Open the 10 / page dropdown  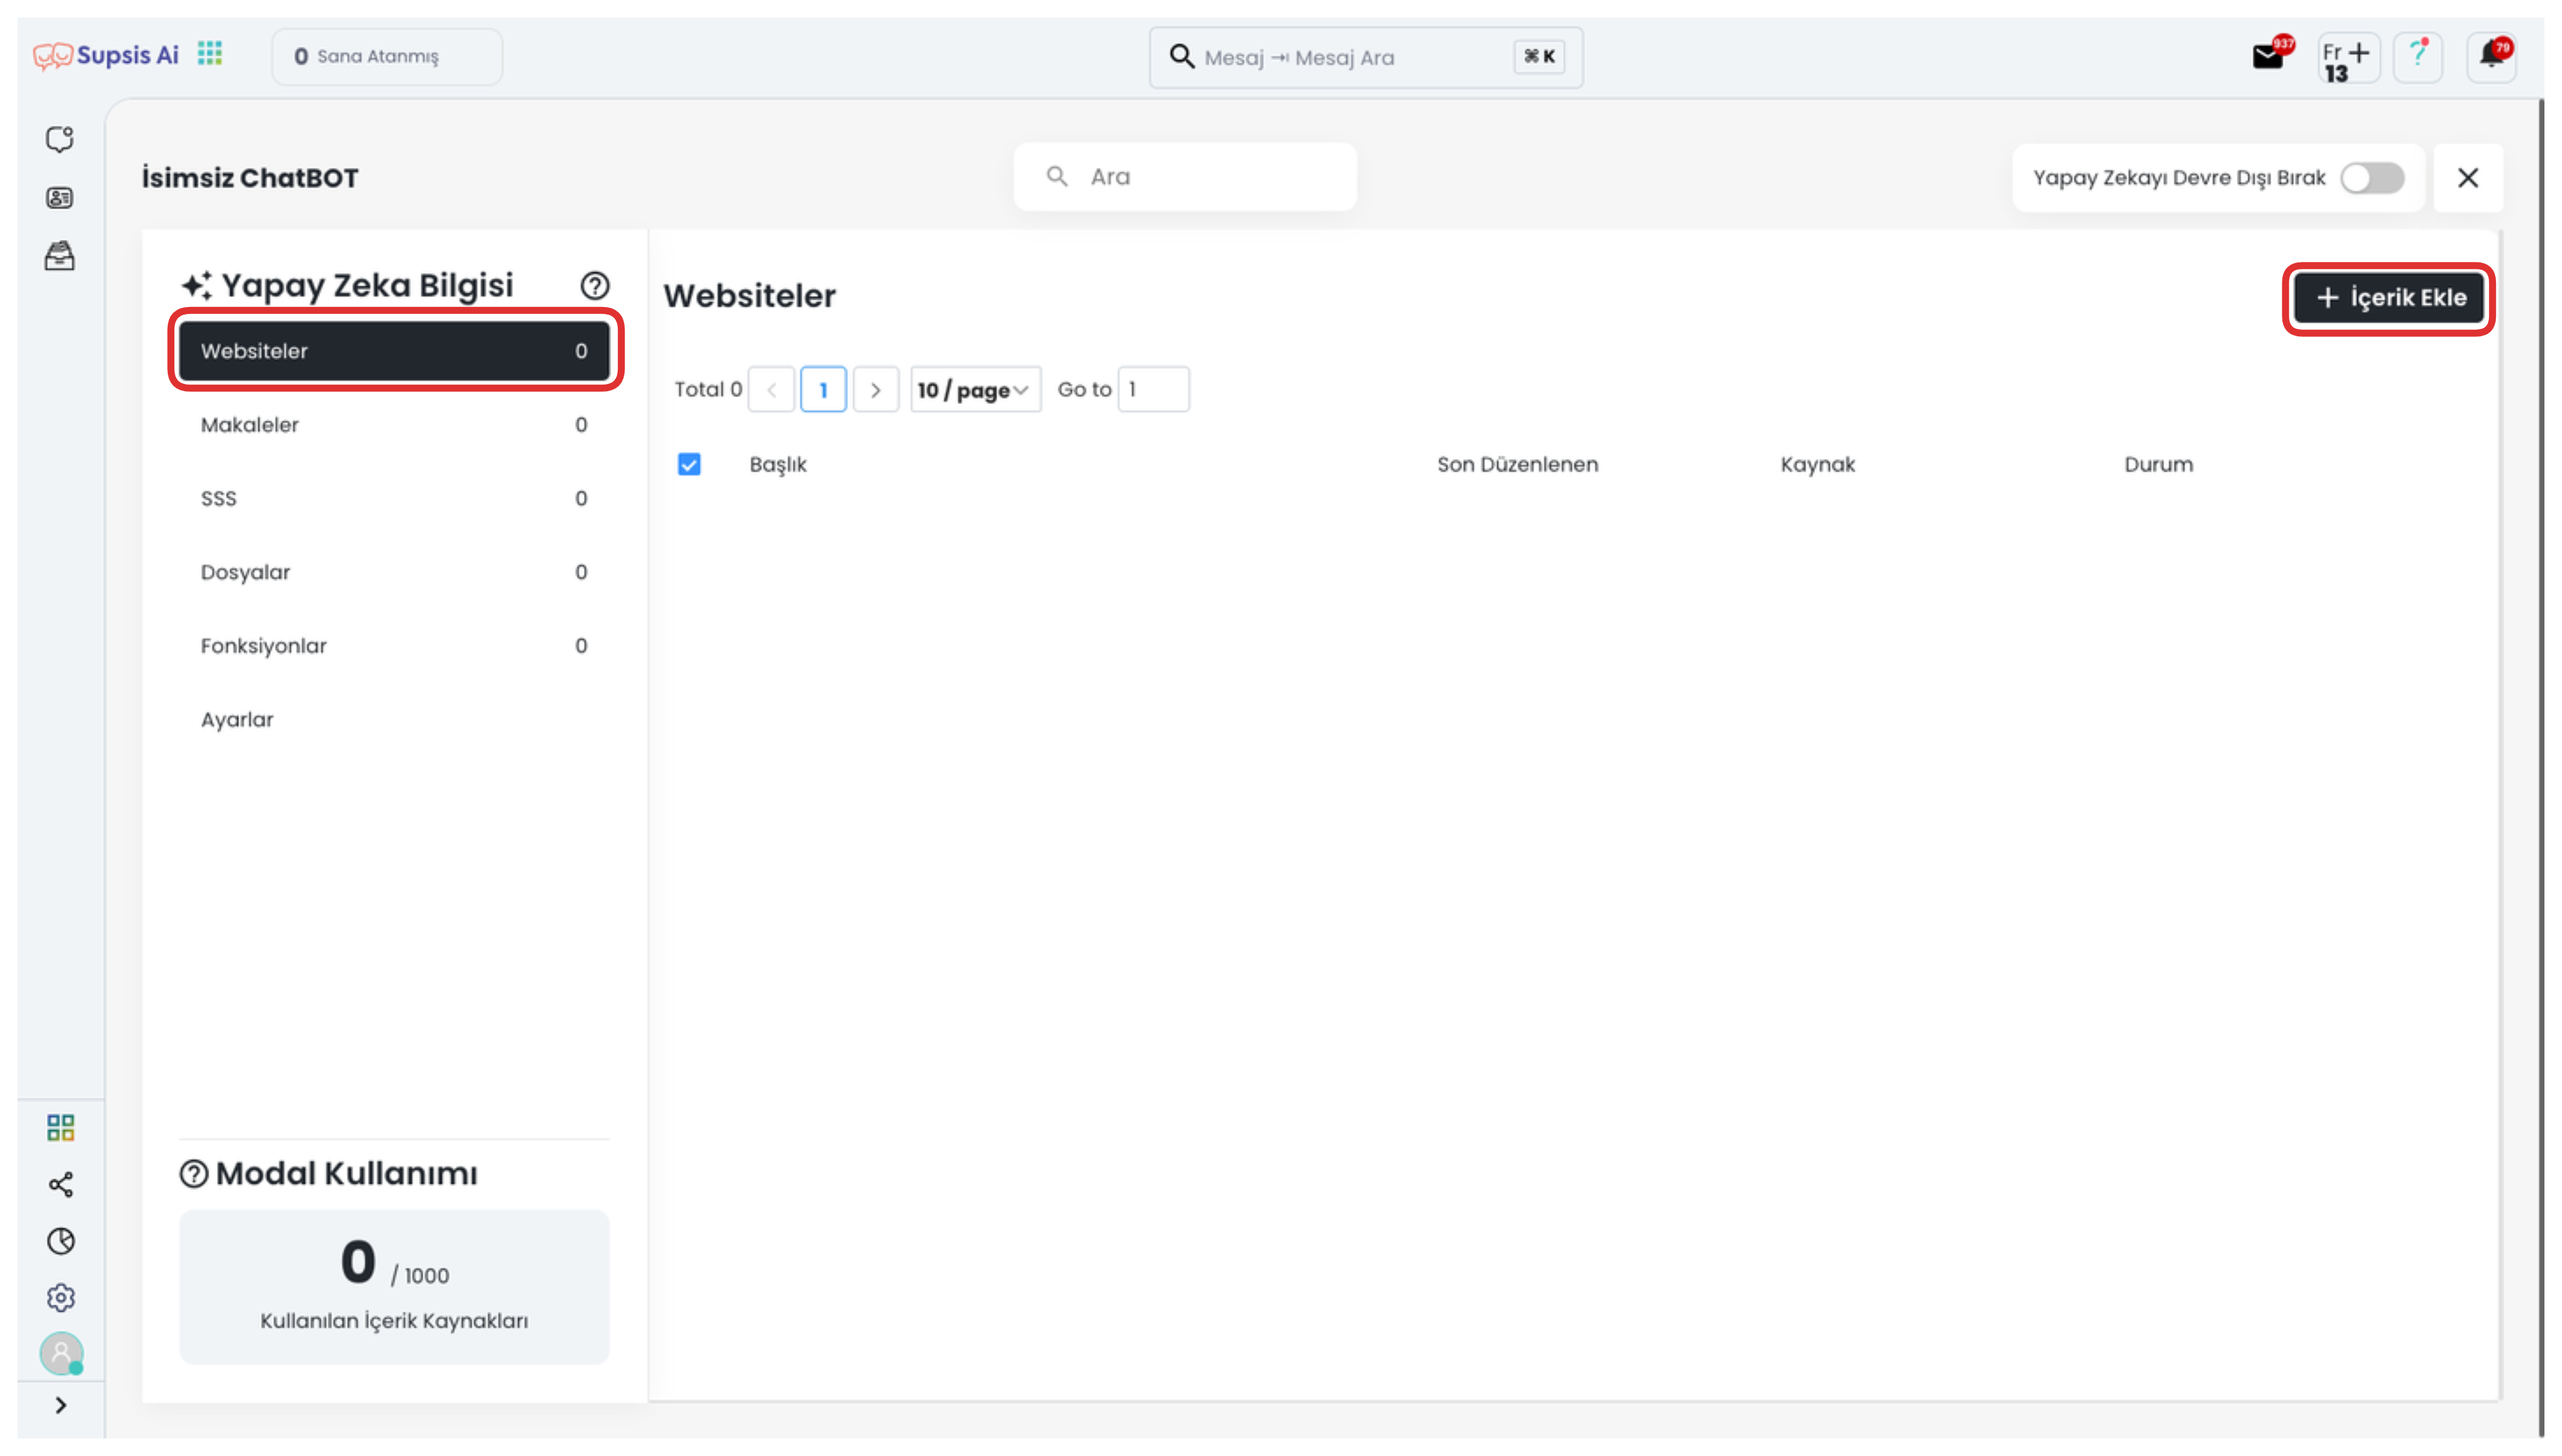click(975, 389)
